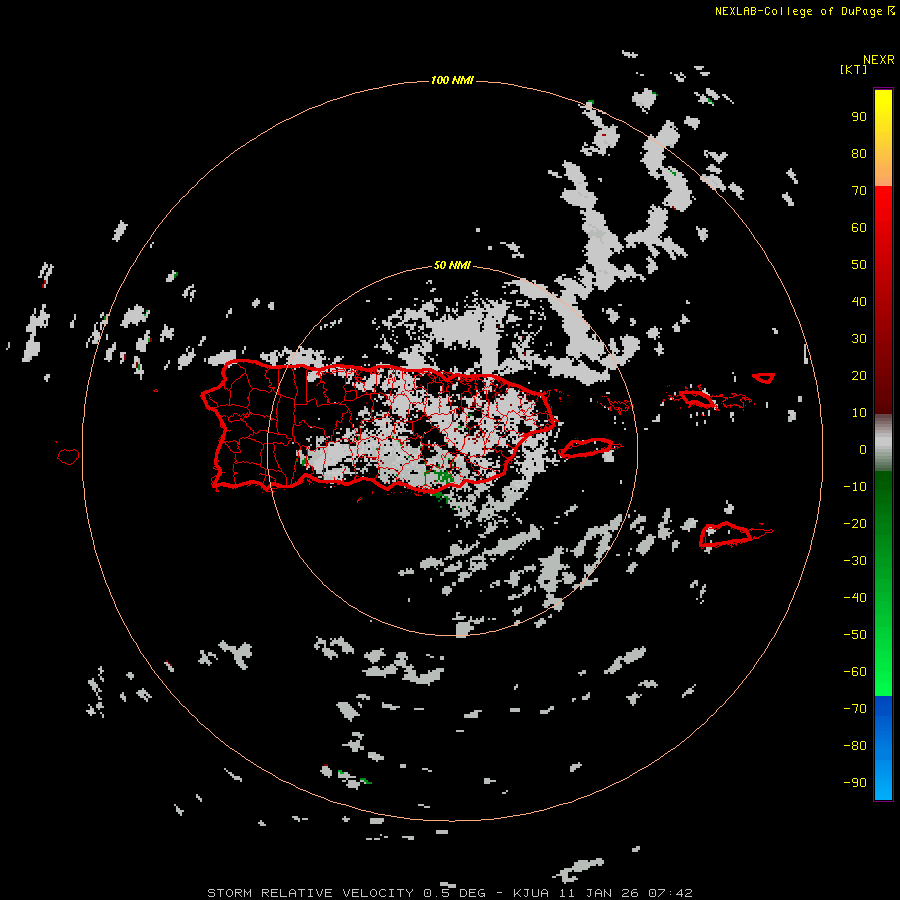Click the positive "70" scale value

point(859,191)
